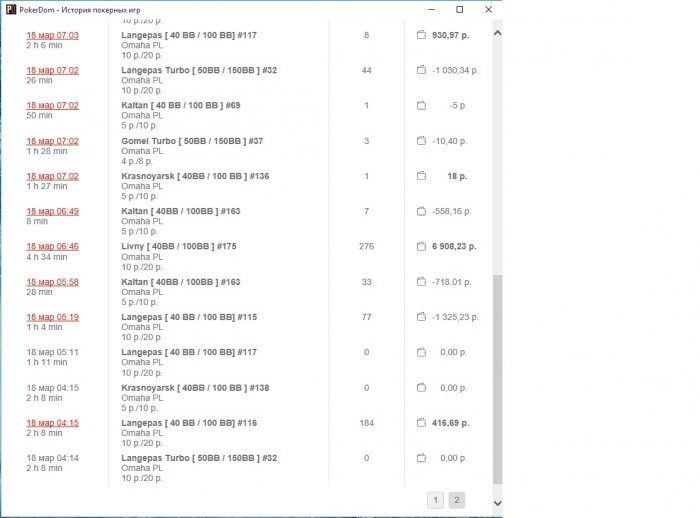Select table name Langepas [ 40 BB / 100 BB] #115
Screen dimensions: 700x518
pyautogui.click(x=189, y=317)
